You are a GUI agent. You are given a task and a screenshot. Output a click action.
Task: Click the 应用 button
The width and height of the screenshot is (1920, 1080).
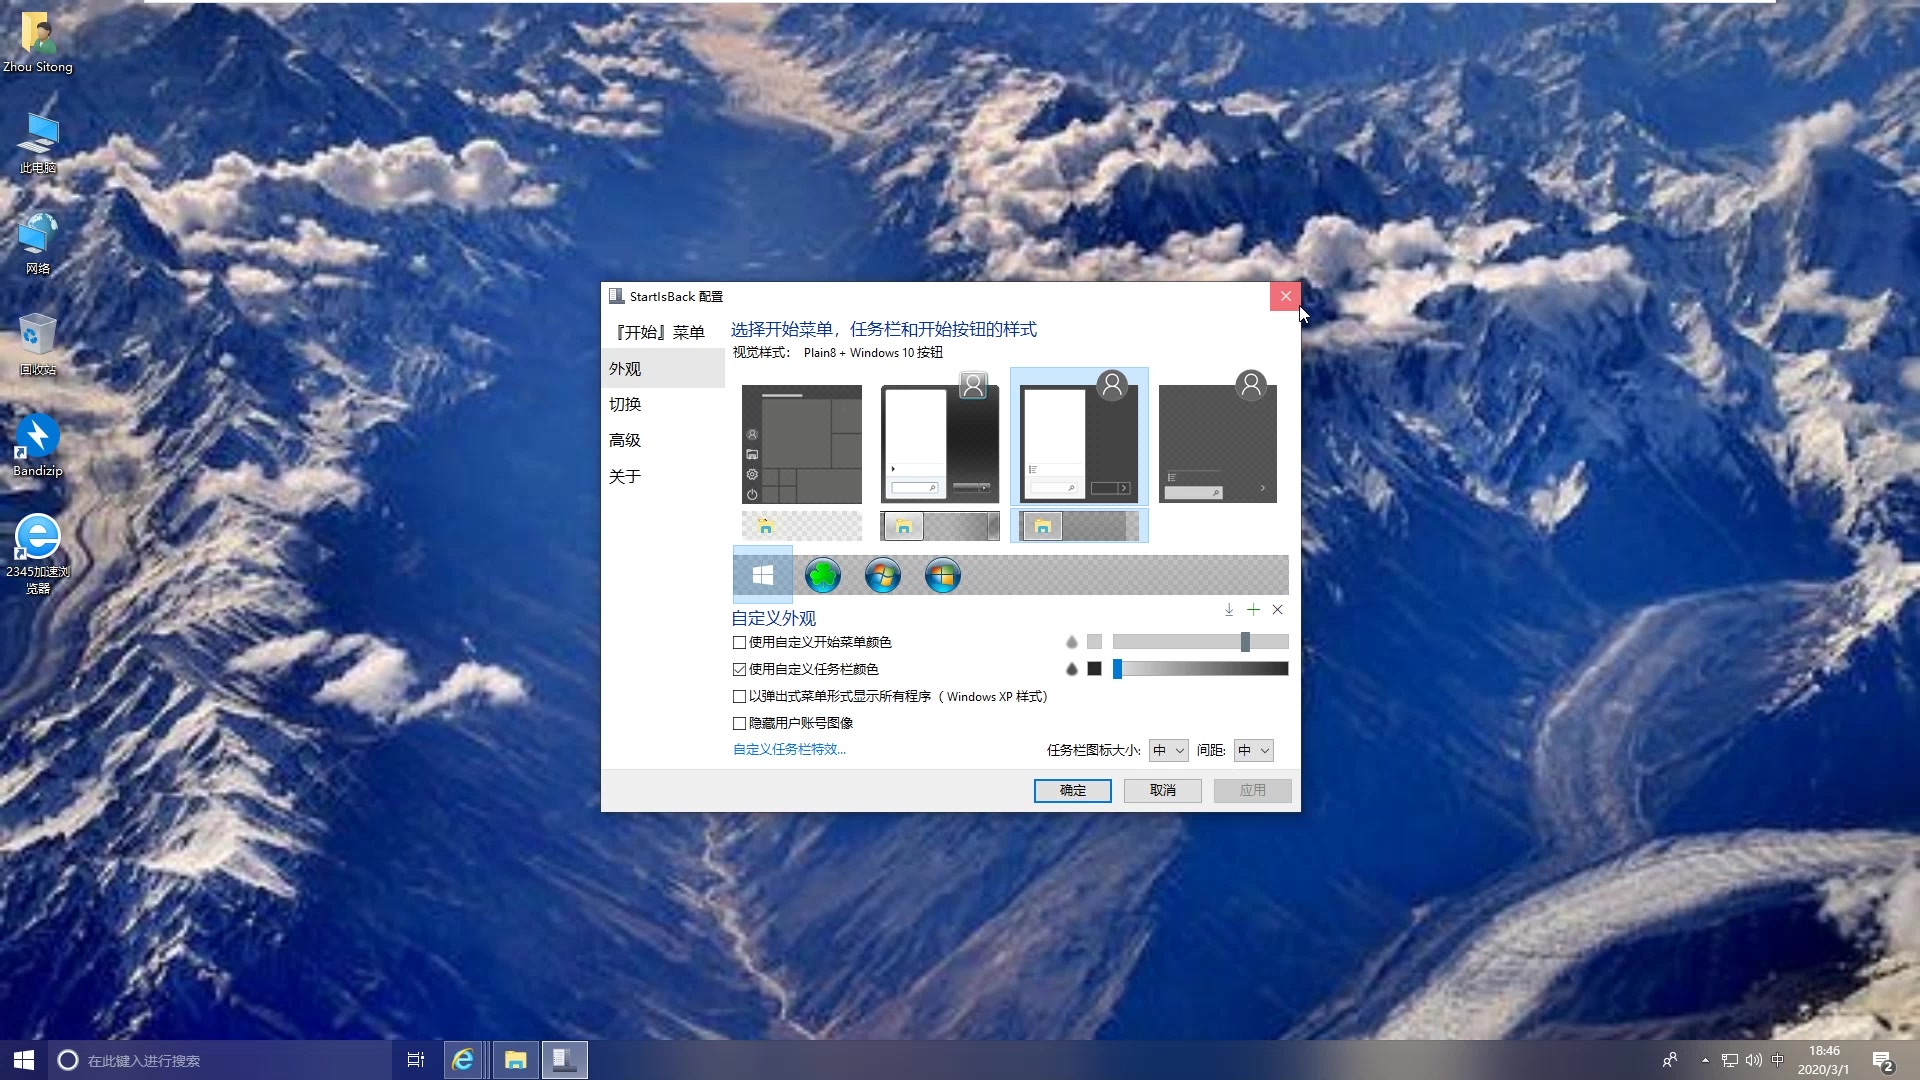click(1252, 790)
